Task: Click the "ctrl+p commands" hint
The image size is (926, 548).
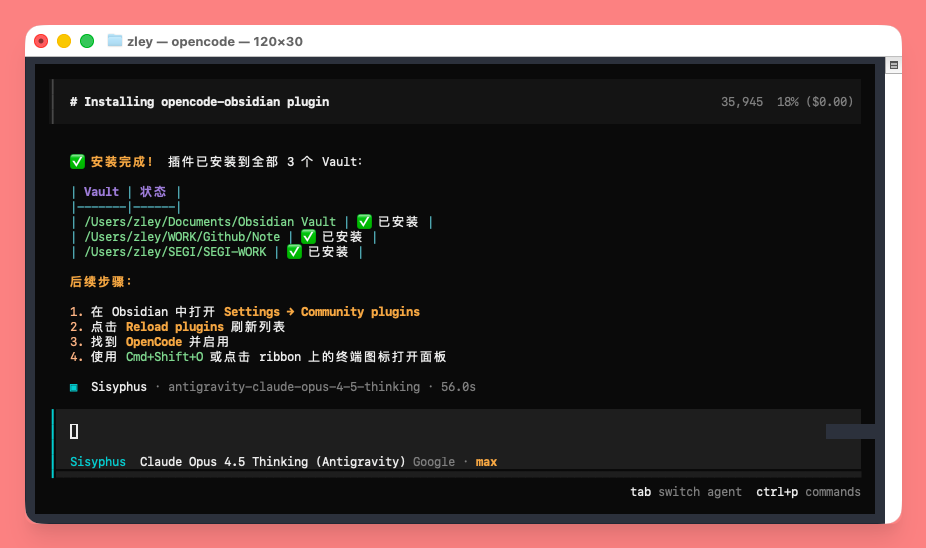Action: pyautogui.click(x=808, y=492)
